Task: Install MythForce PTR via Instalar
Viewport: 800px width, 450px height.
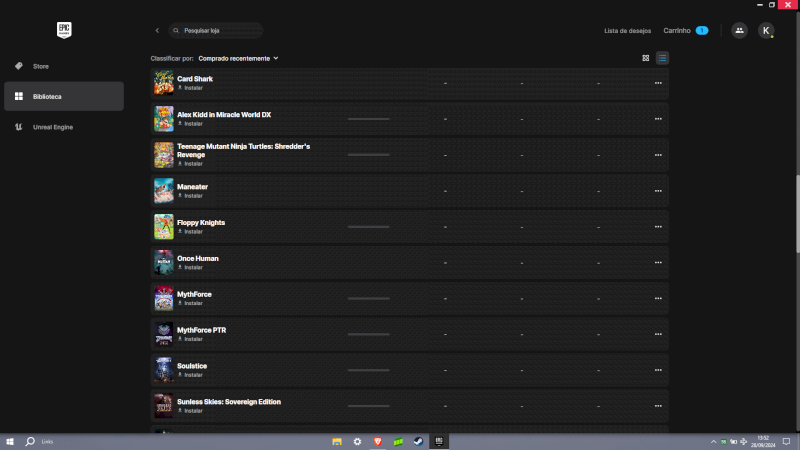Action: tap(190, 339)
